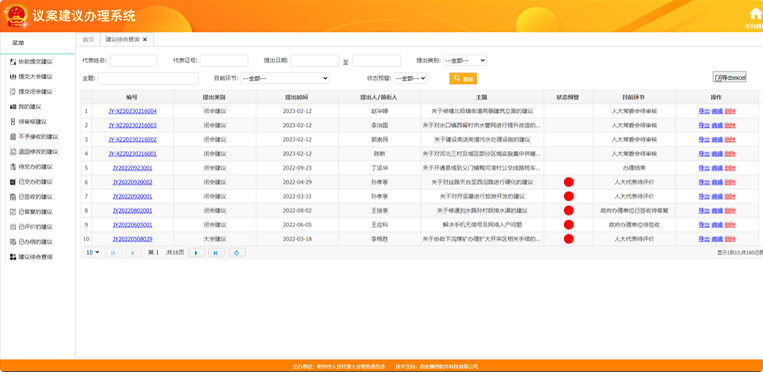Go to the first results page
The width and height of the screenshot is (763, 372).
pyautogui.click(x=114, y=253)
